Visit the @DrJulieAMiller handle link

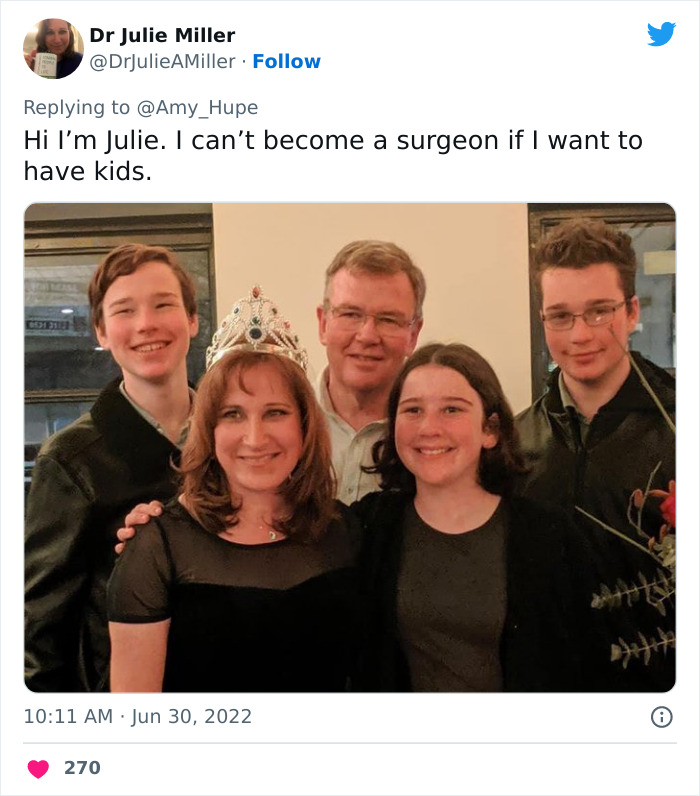click(x=163, y=62)
